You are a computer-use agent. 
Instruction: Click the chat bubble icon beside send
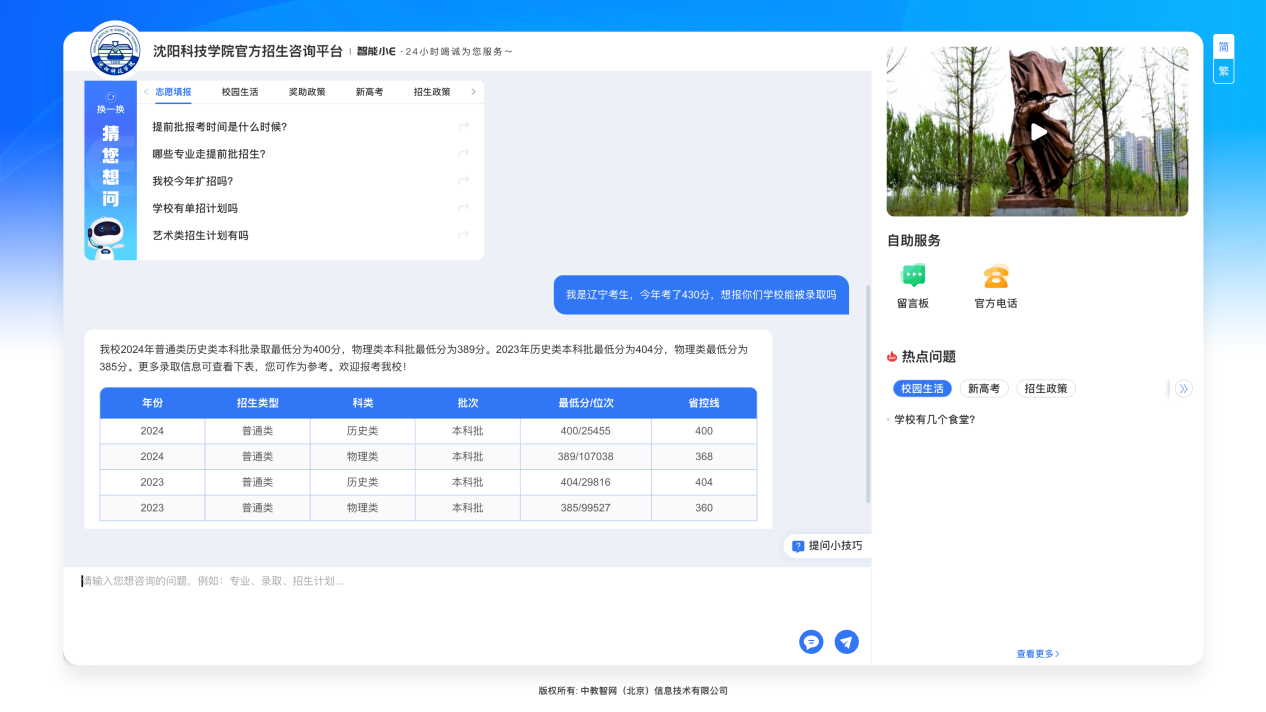click(x=811, y=642)
